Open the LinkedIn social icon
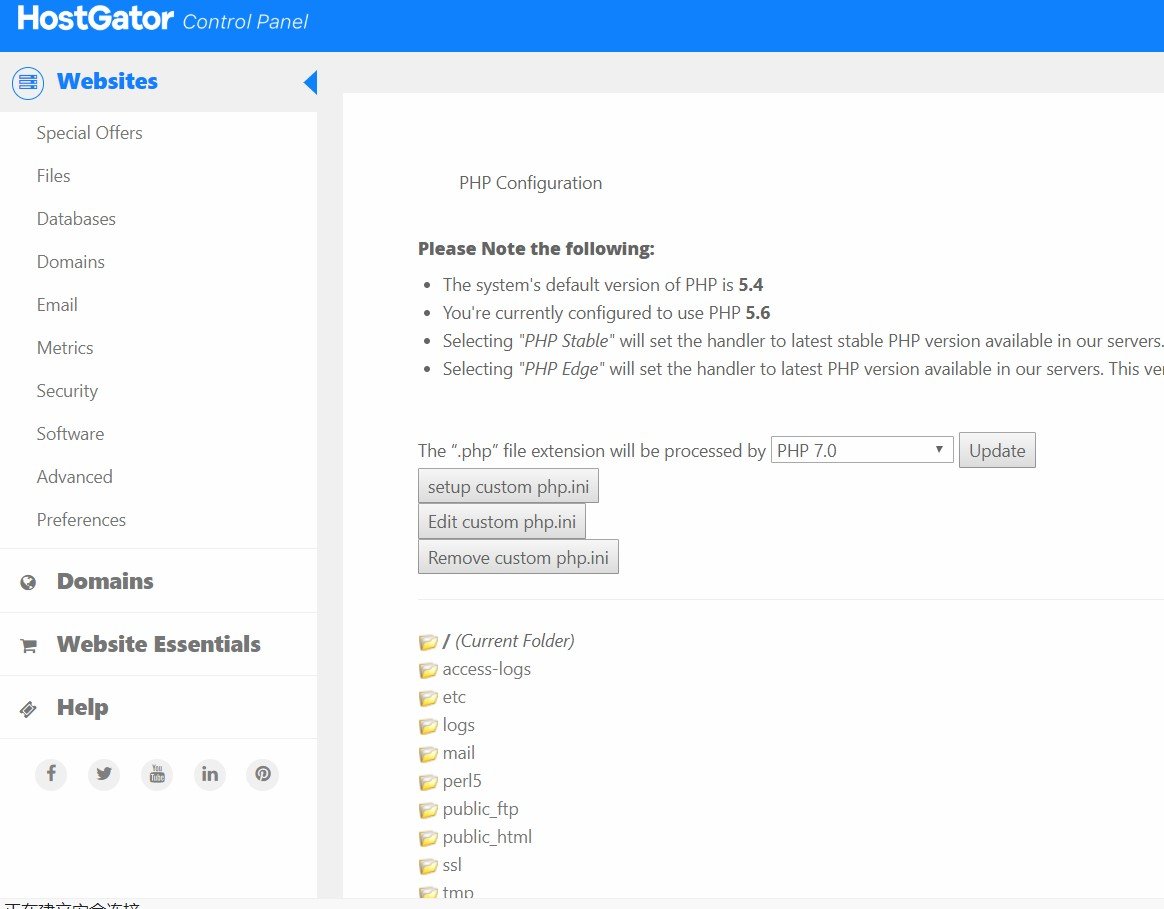Image resolution: width=1164 pixels, height=909 pixels. click(210, 774)
